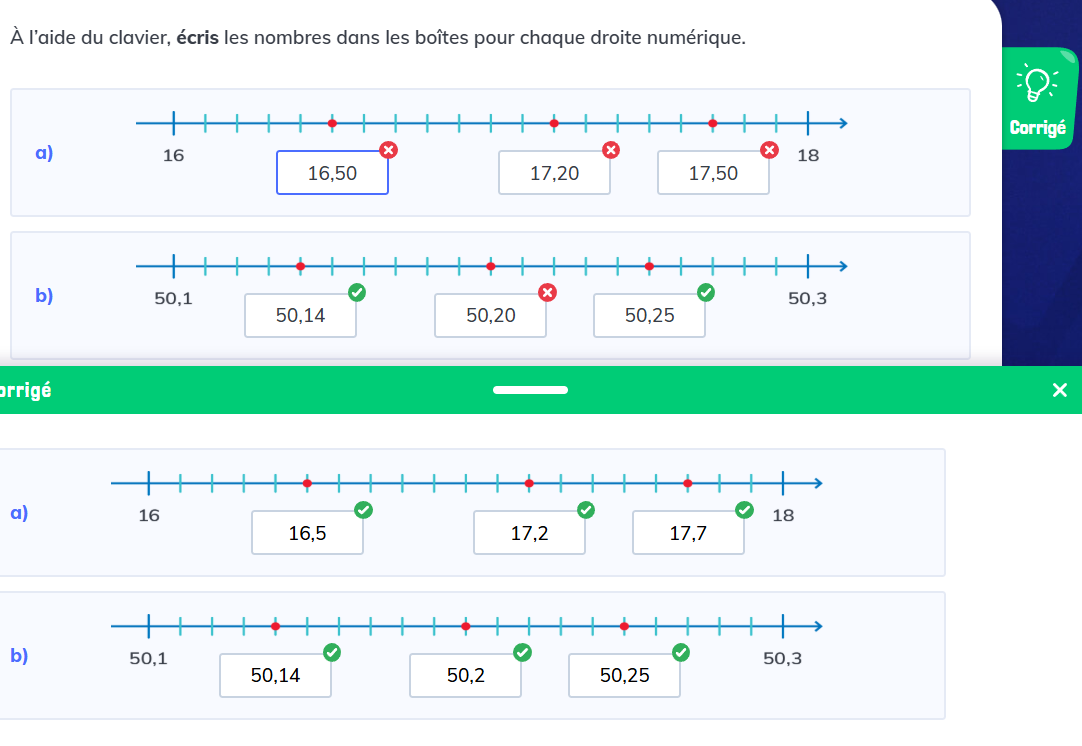Screen dimensions: 1082x746
Task: Close the green Corrigé panel
Action: point(1060,390)
